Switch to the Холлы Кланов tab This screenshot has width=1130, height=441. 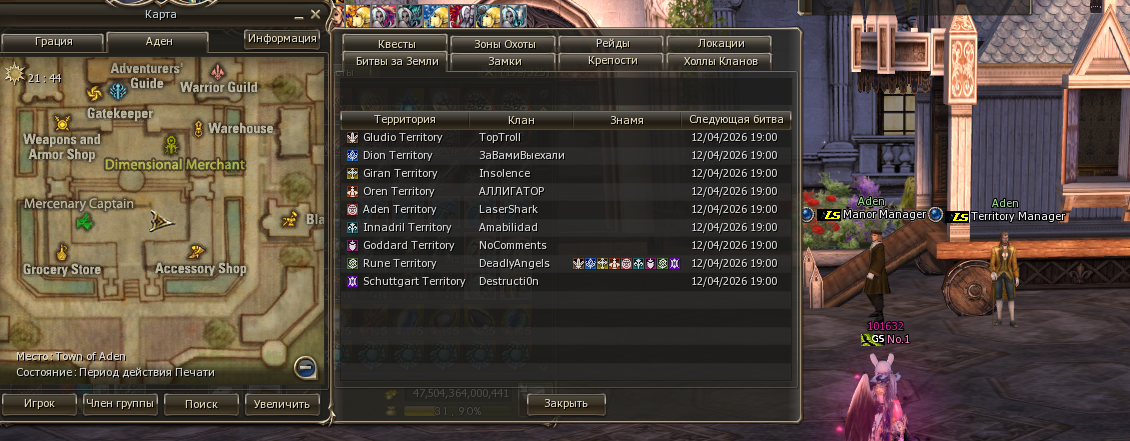[719, 61]
